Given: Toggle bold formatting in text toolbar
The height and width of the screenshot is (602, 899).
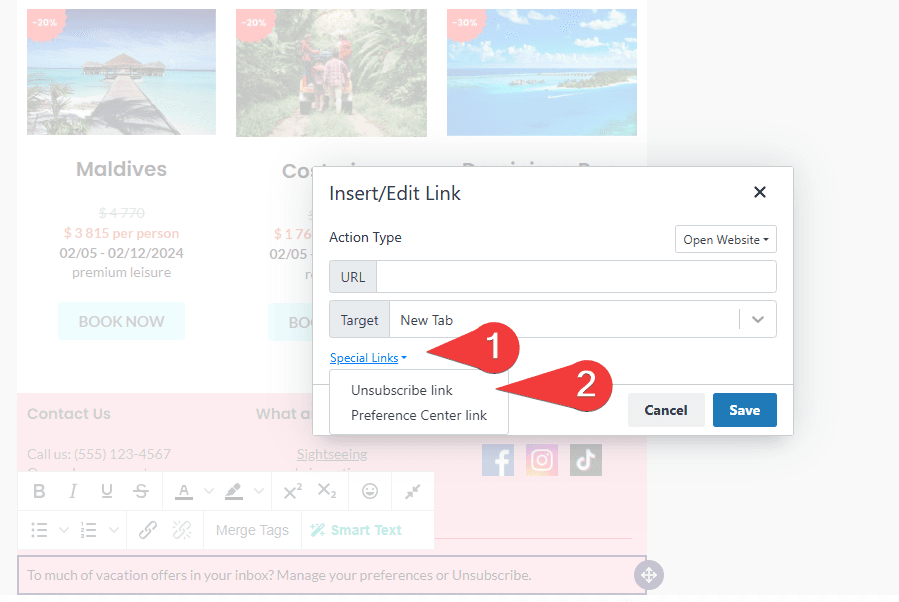Looking at the screenshot, I should tap(39, 491).
